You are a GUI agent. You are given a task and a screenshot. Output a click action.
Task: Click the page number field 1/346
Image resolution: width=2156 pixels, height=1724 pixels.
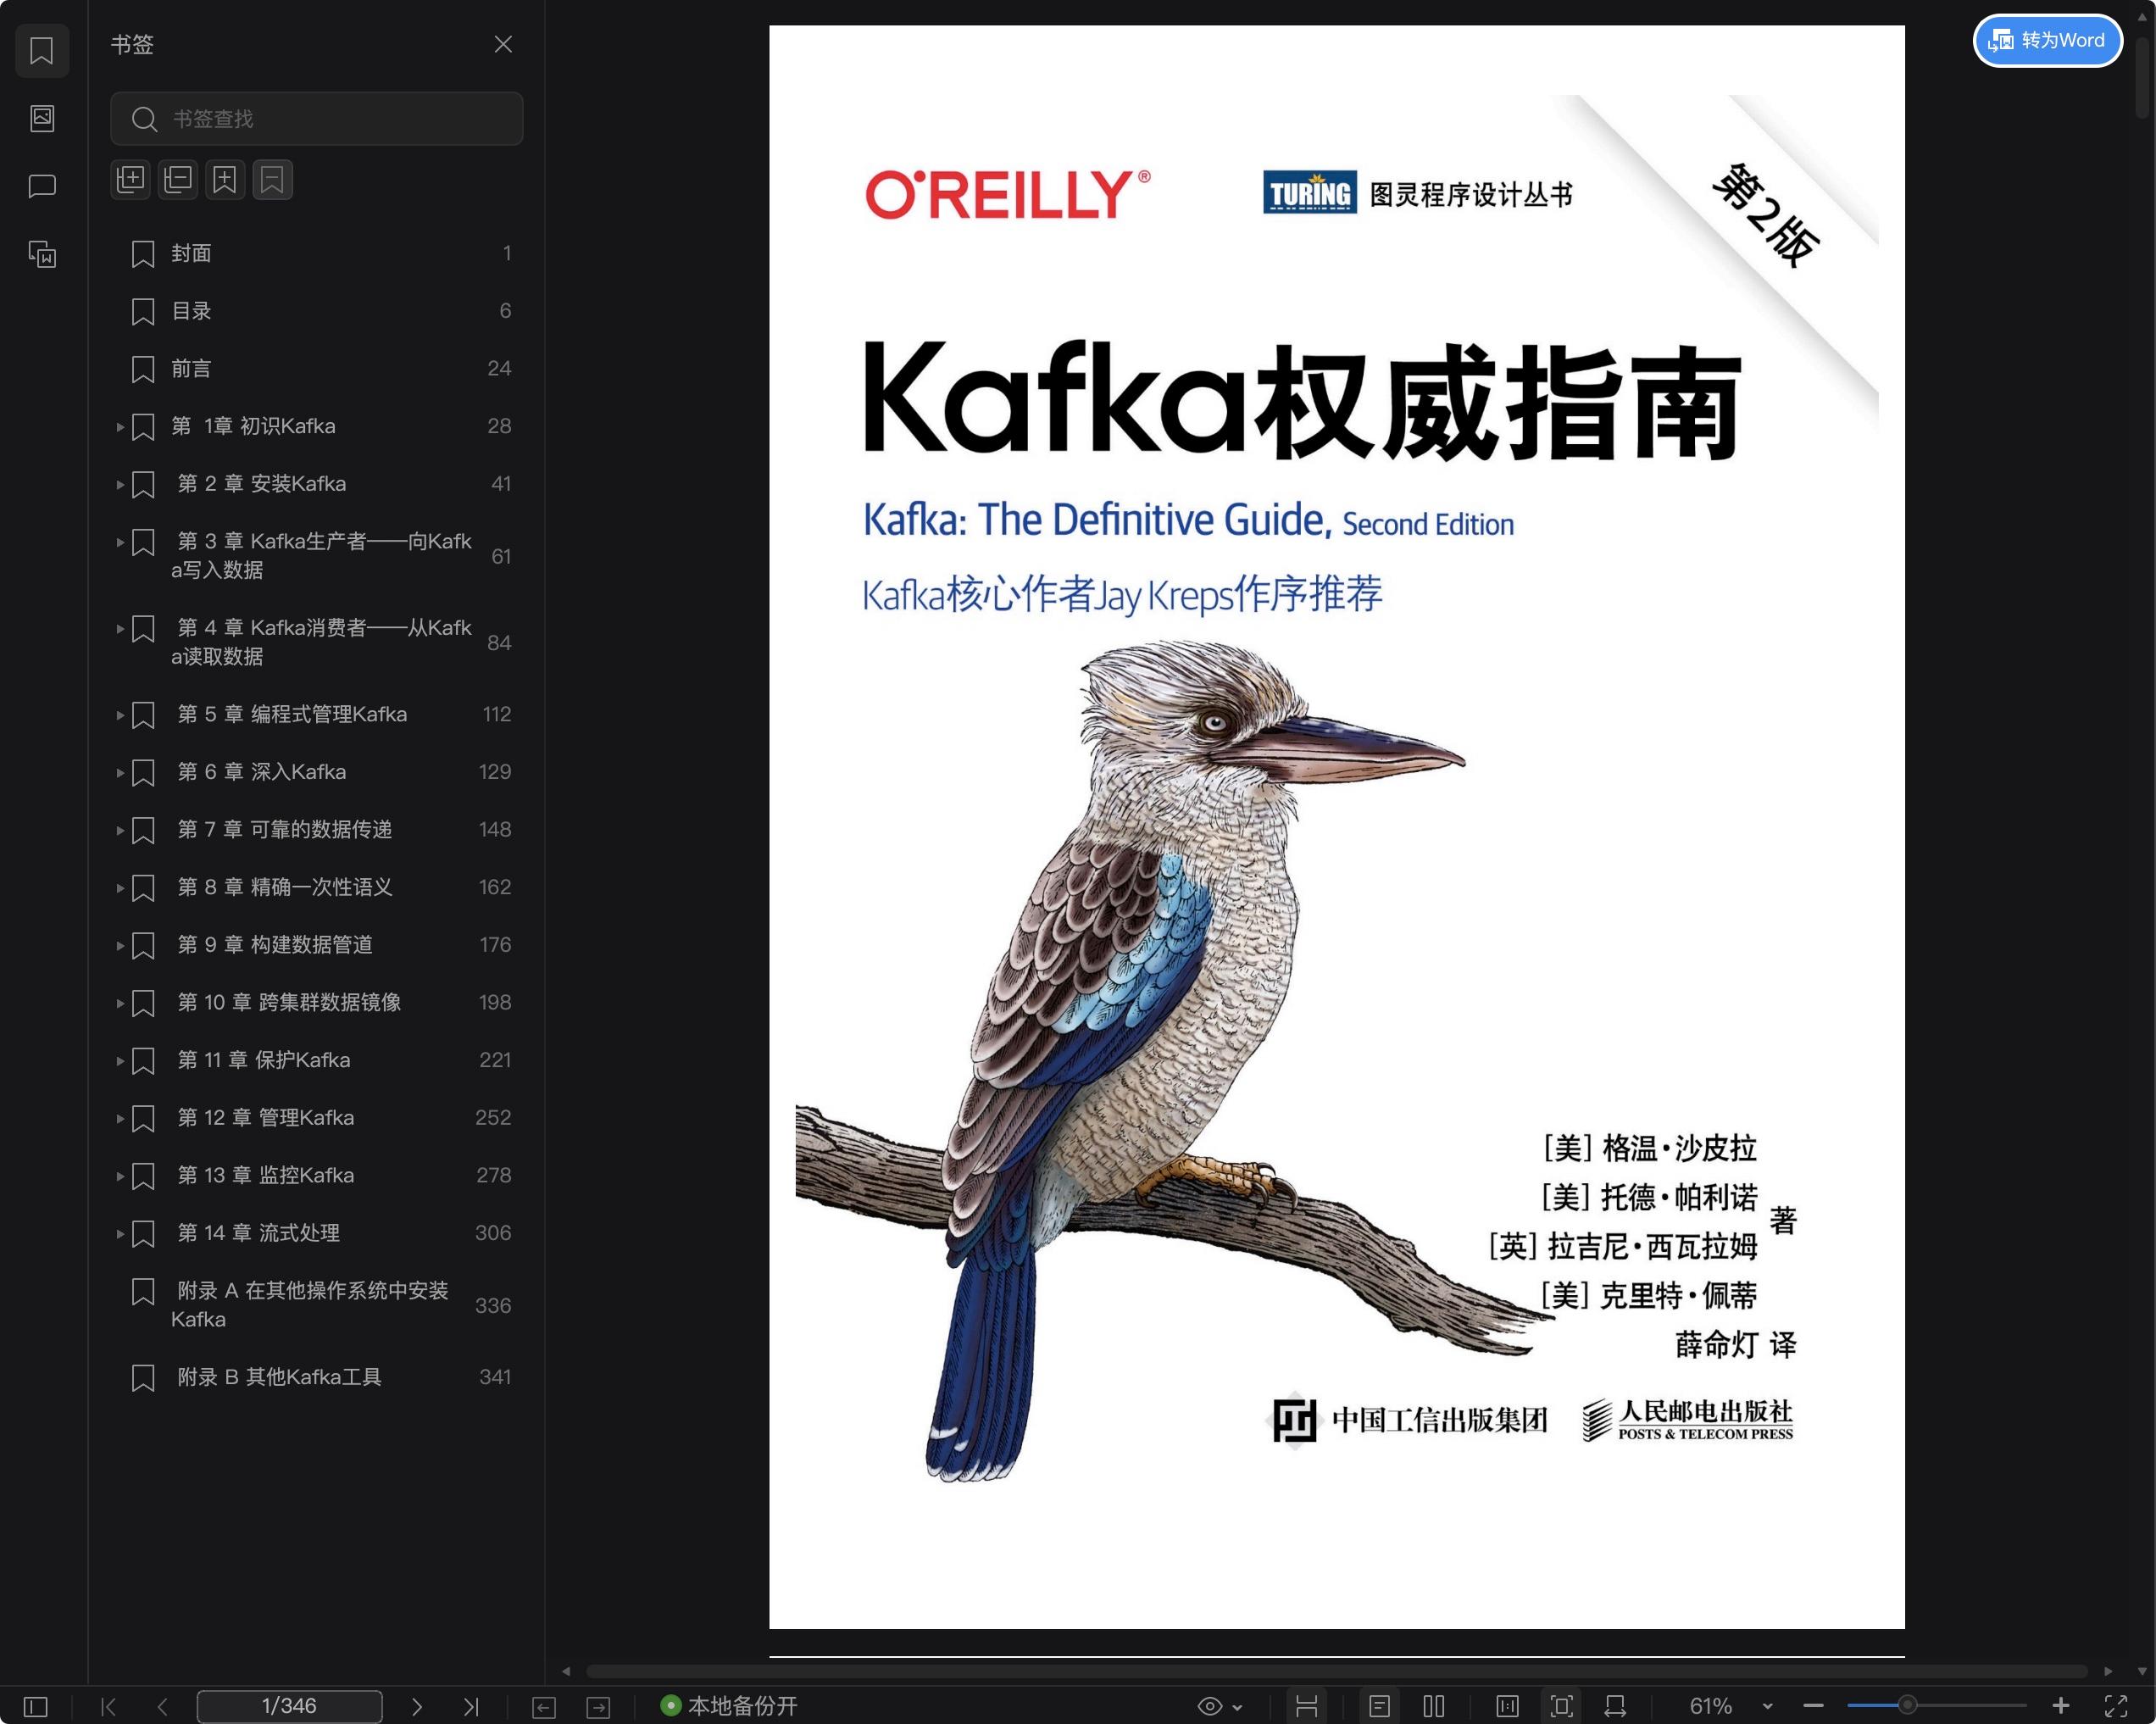pyautogui.click(x=289, y=1706)
